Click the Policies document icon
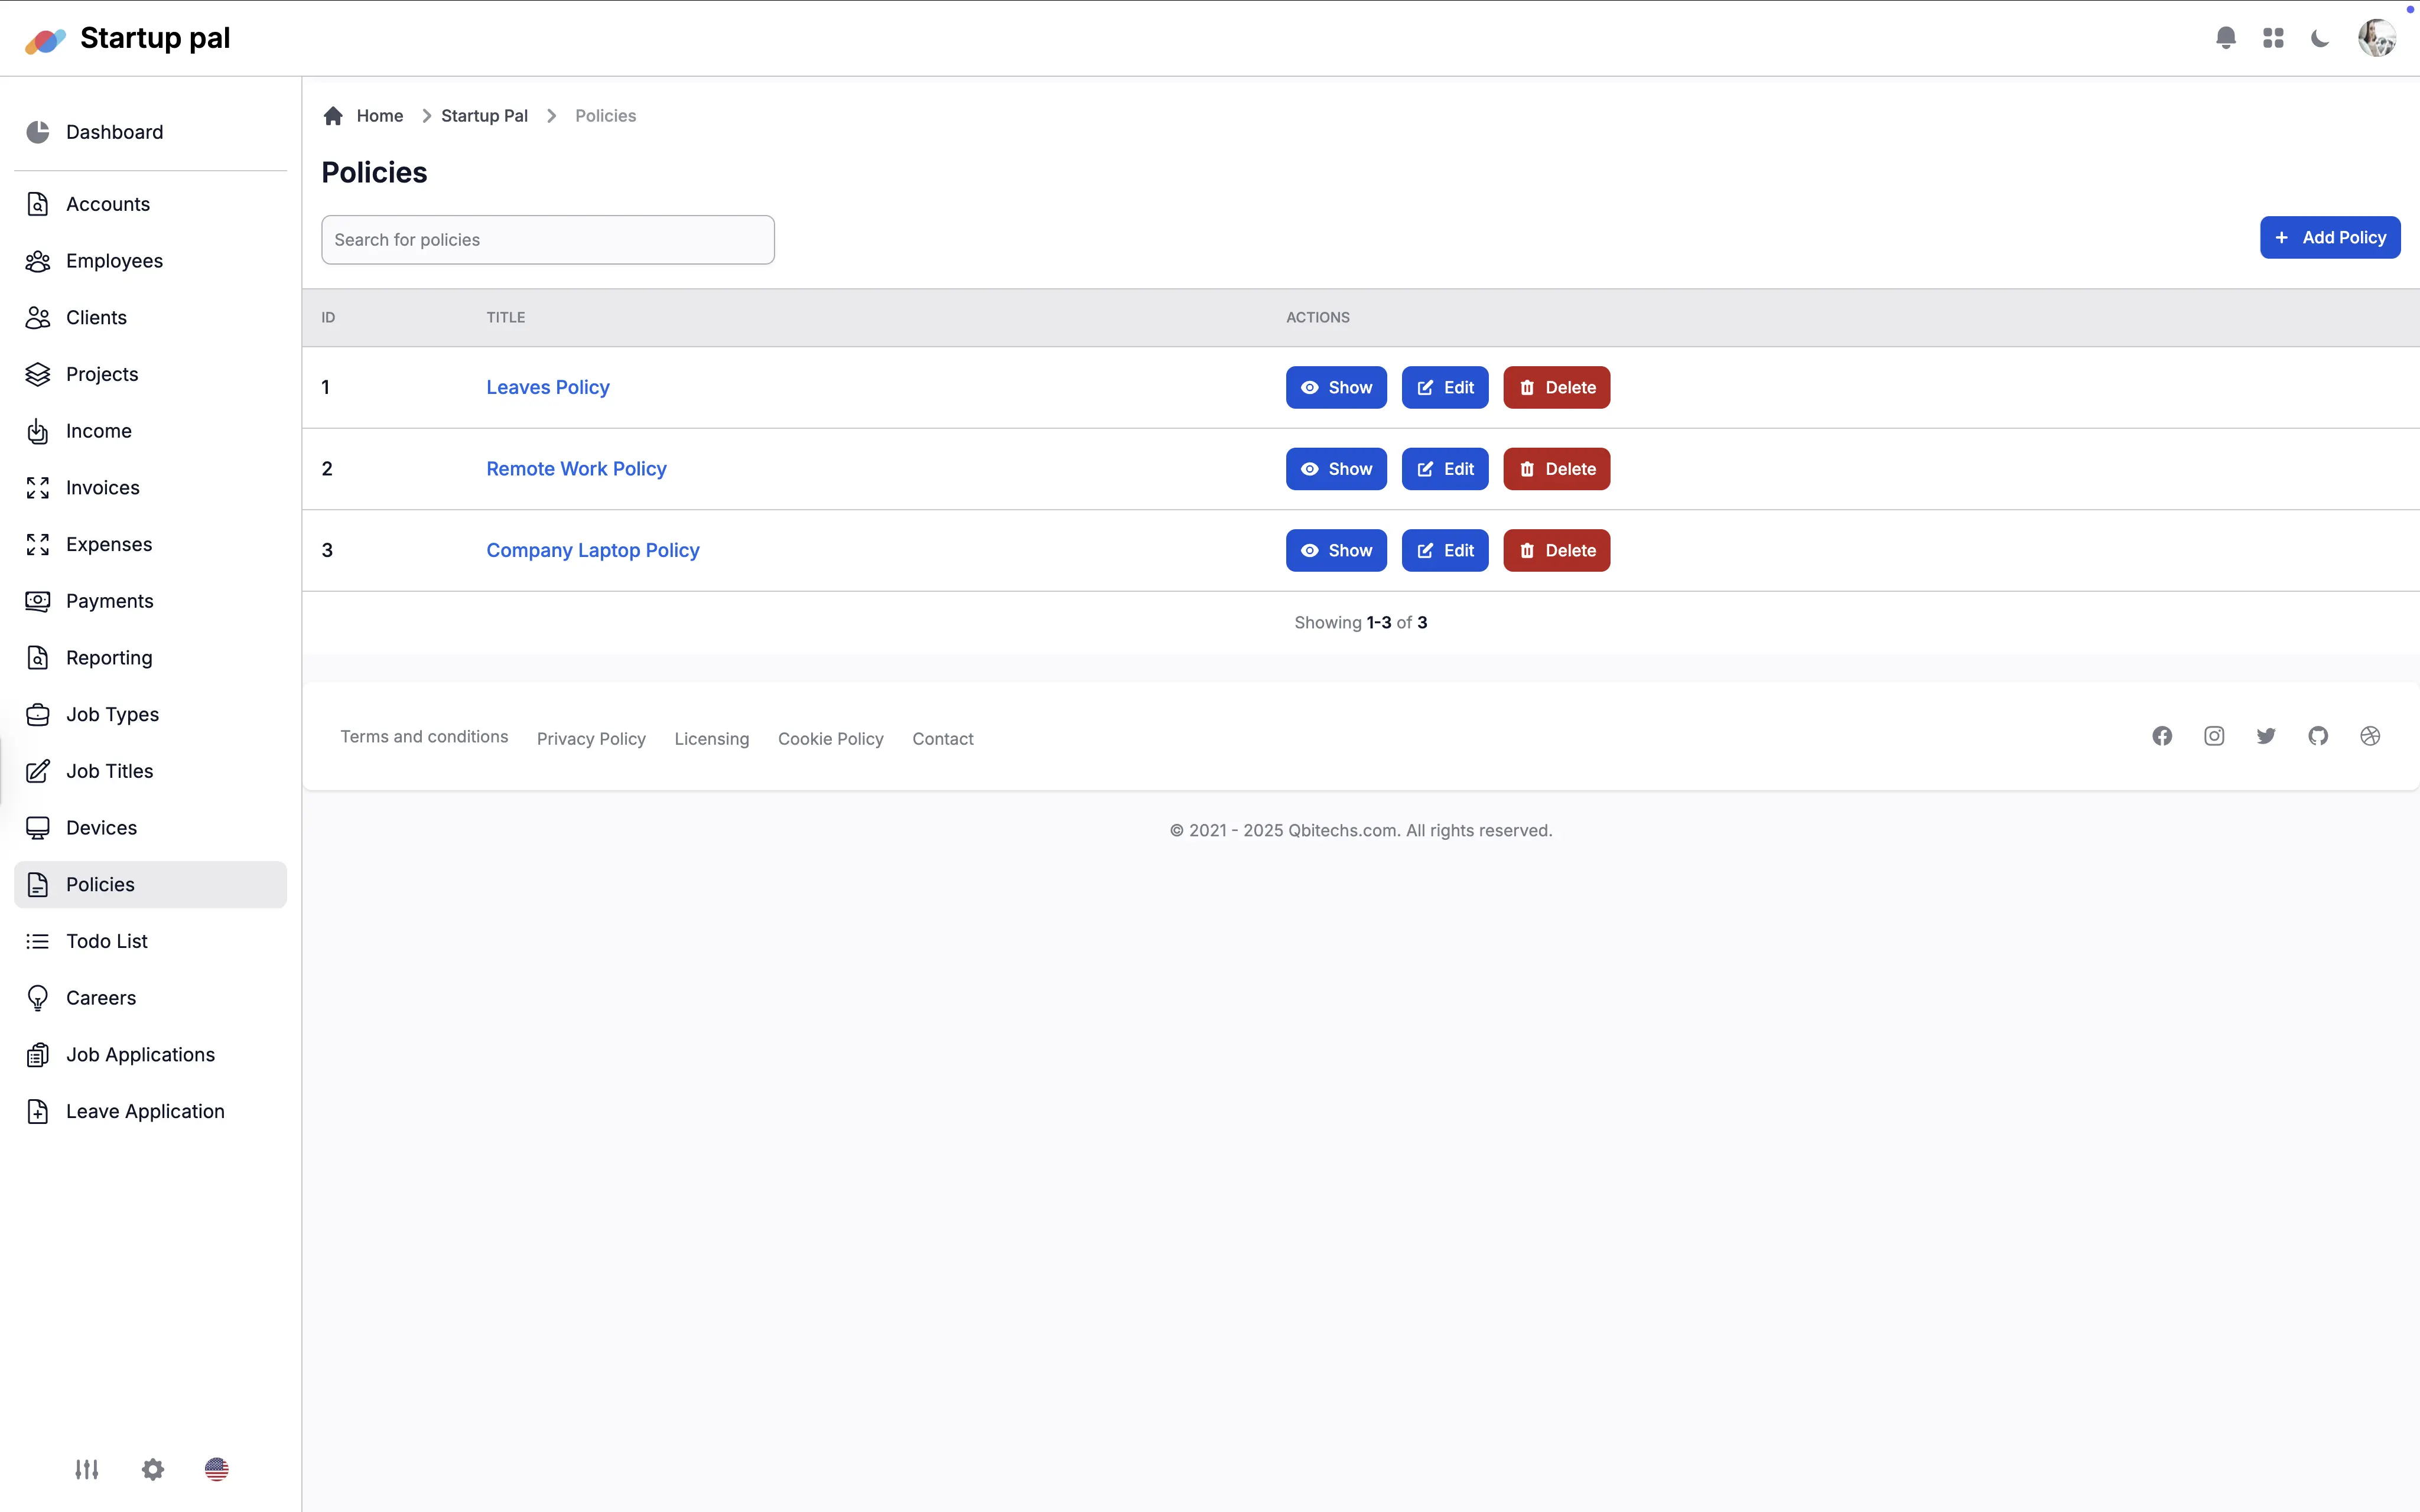The image size is (2420, 1512). coord(38,885)
